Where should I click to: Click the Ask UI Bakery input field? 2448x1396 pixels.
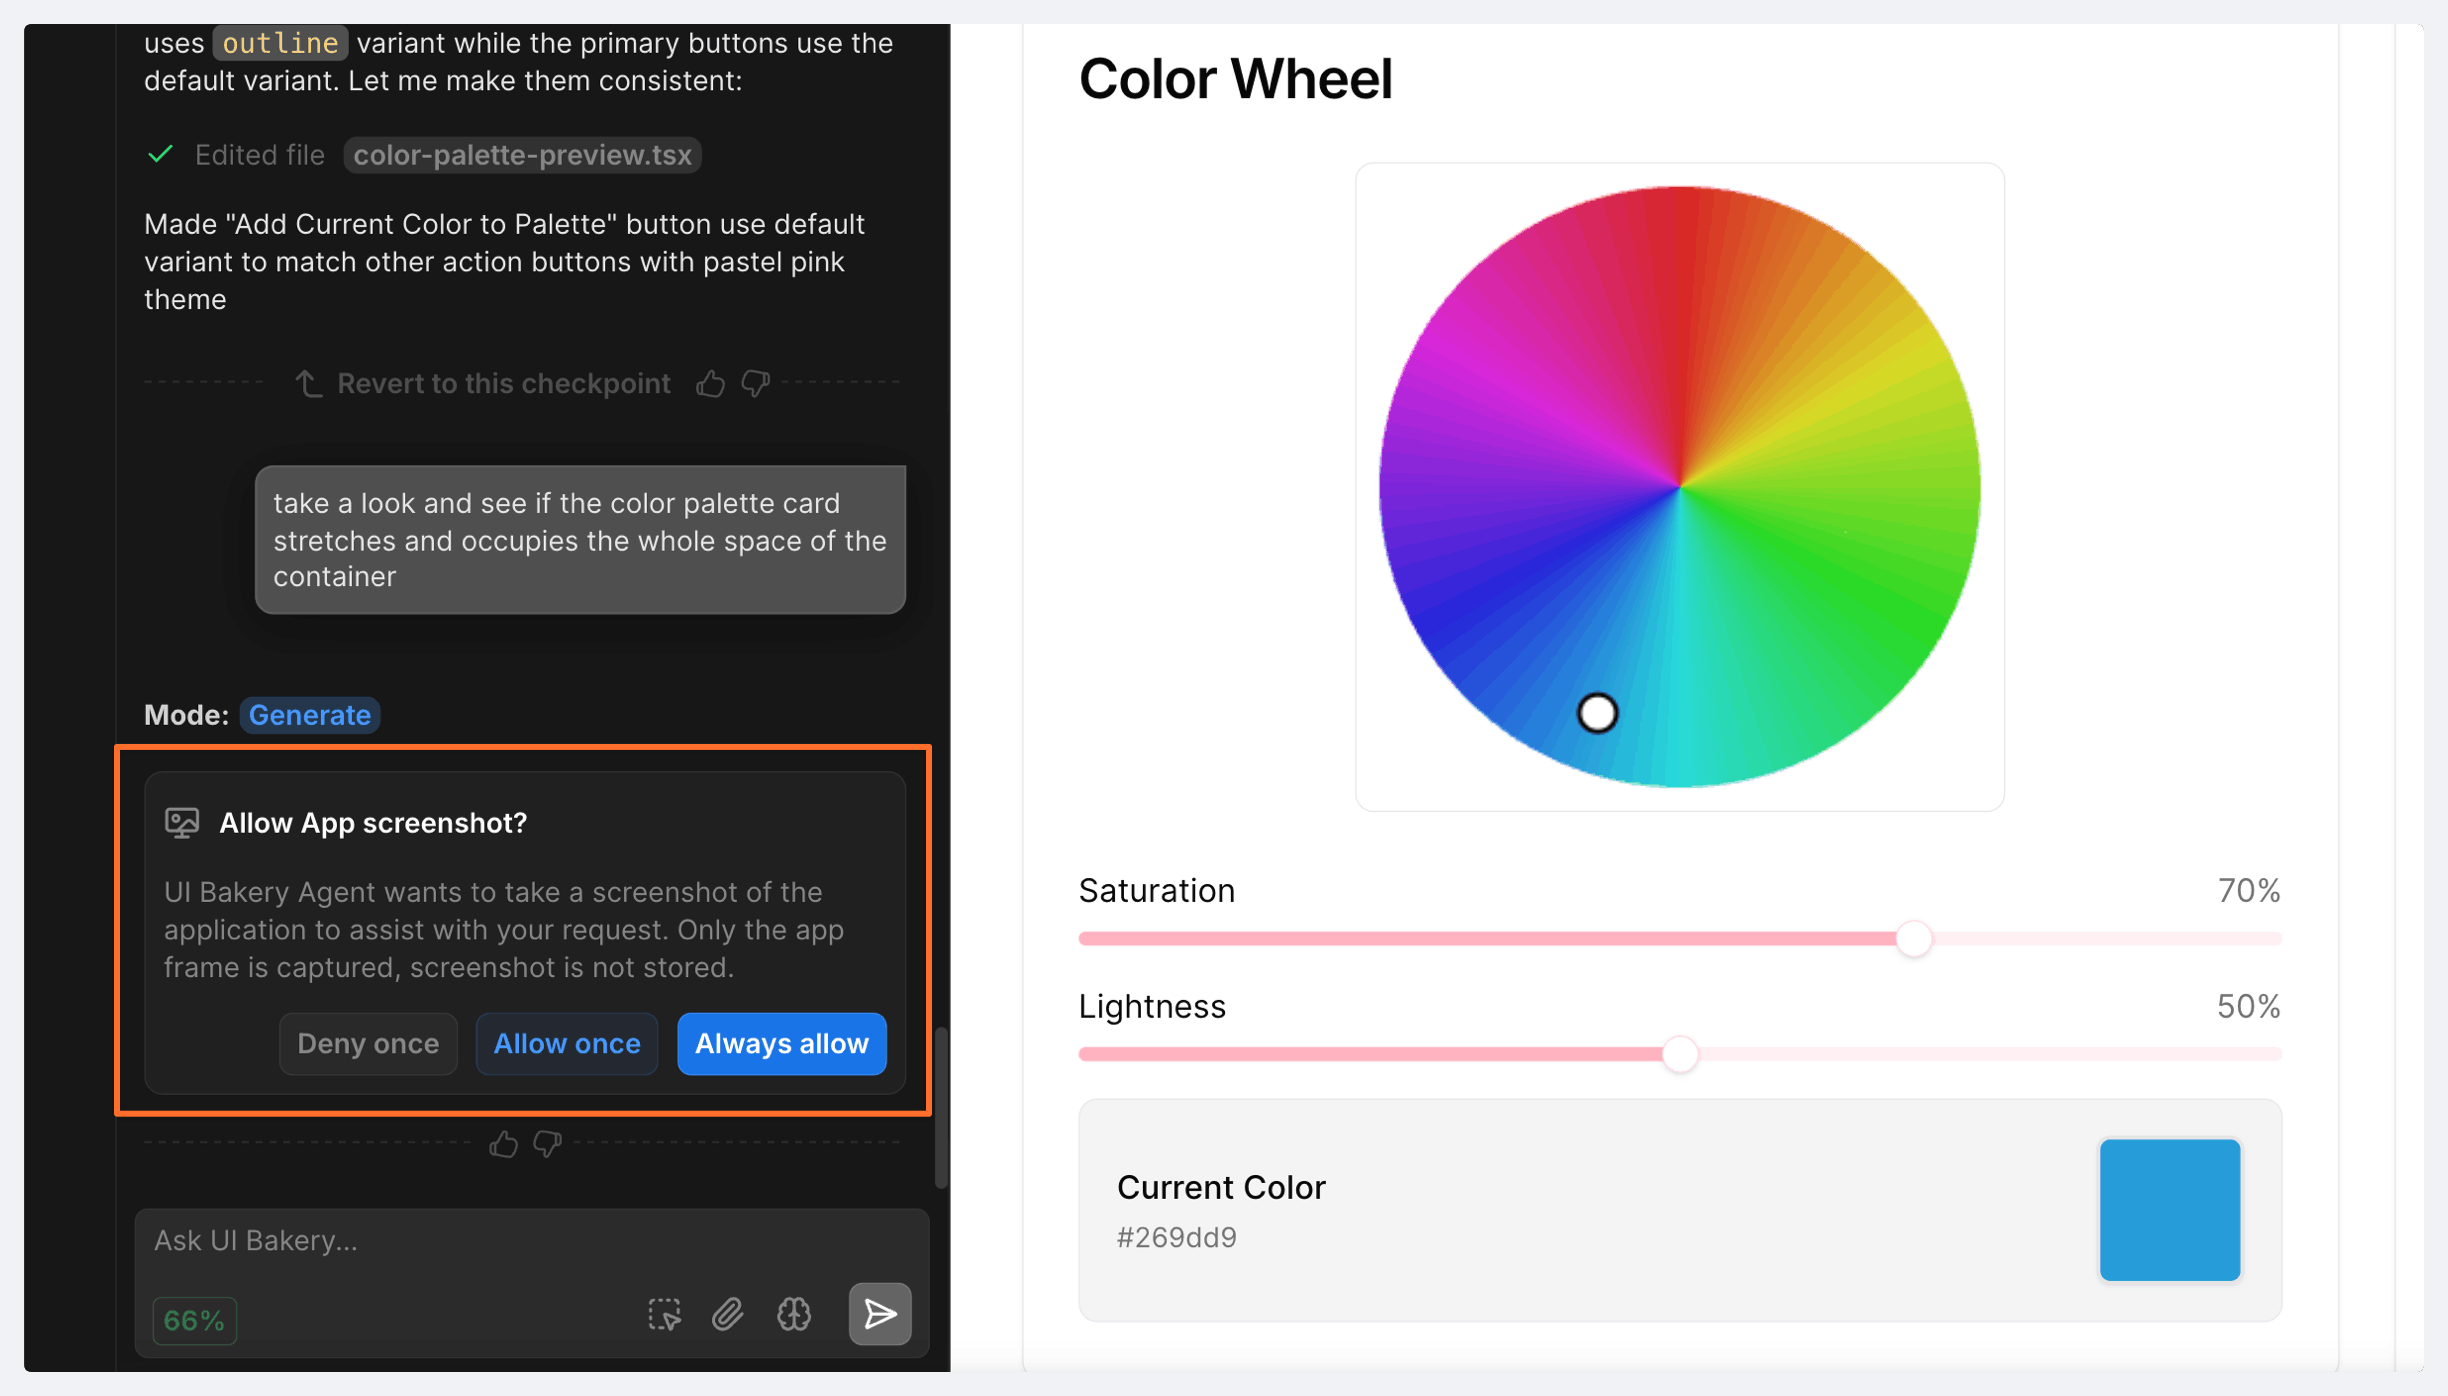pyautogui.click(x=530, y=1241)
